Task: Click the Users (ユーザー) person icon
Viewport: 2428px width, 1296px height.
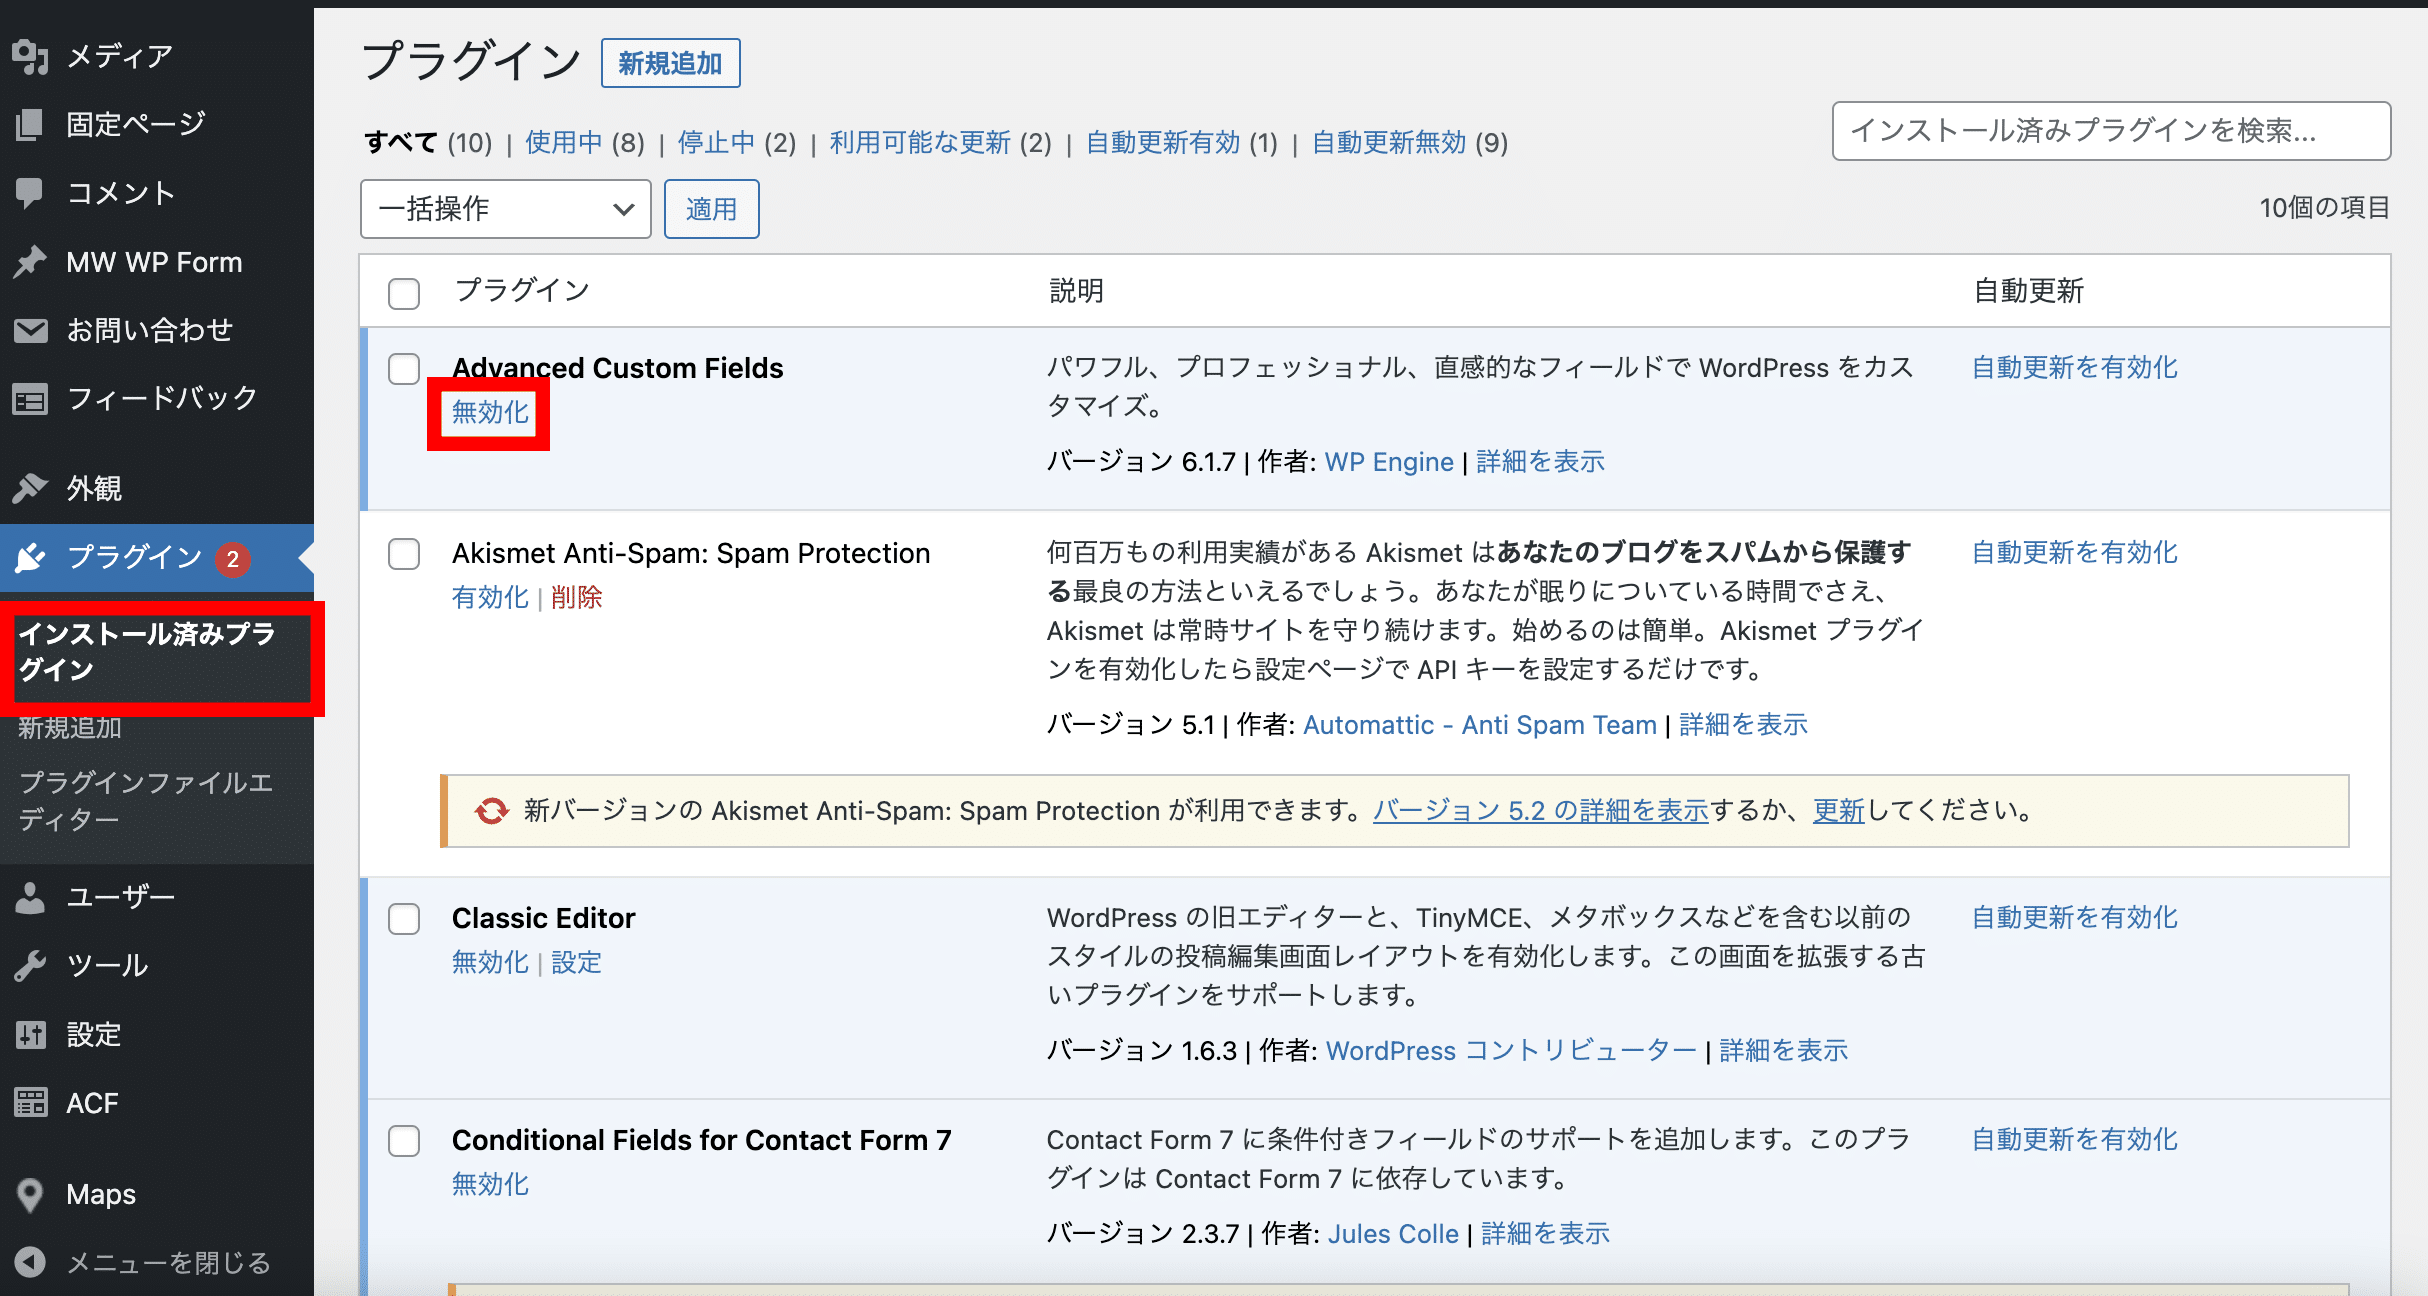Action: [30, 897]
